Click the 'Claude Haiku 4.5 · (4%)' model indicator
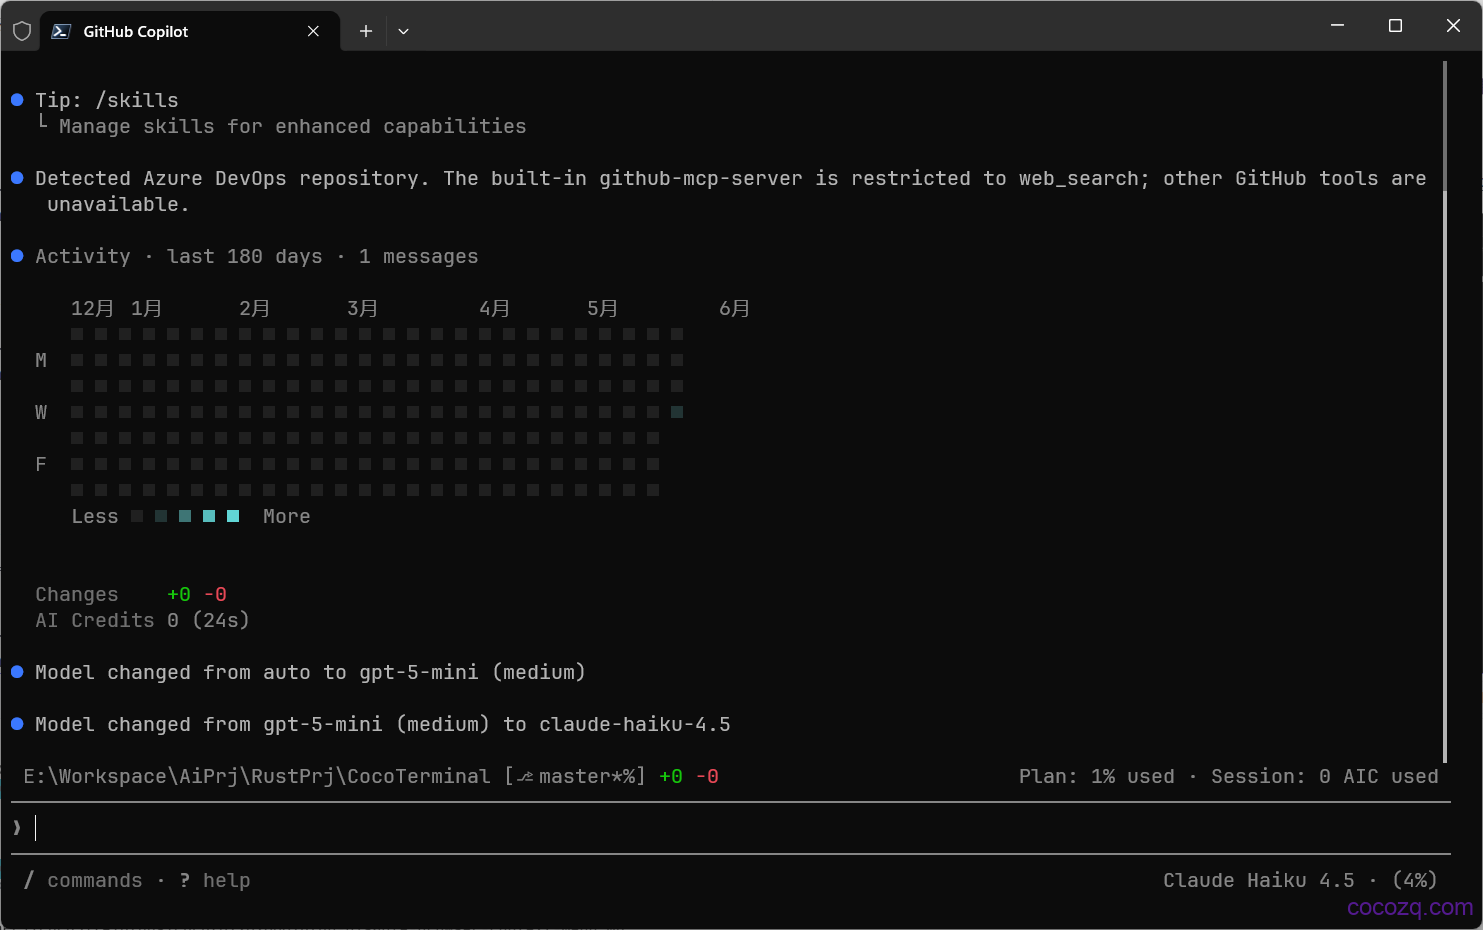 [1300, 880]
